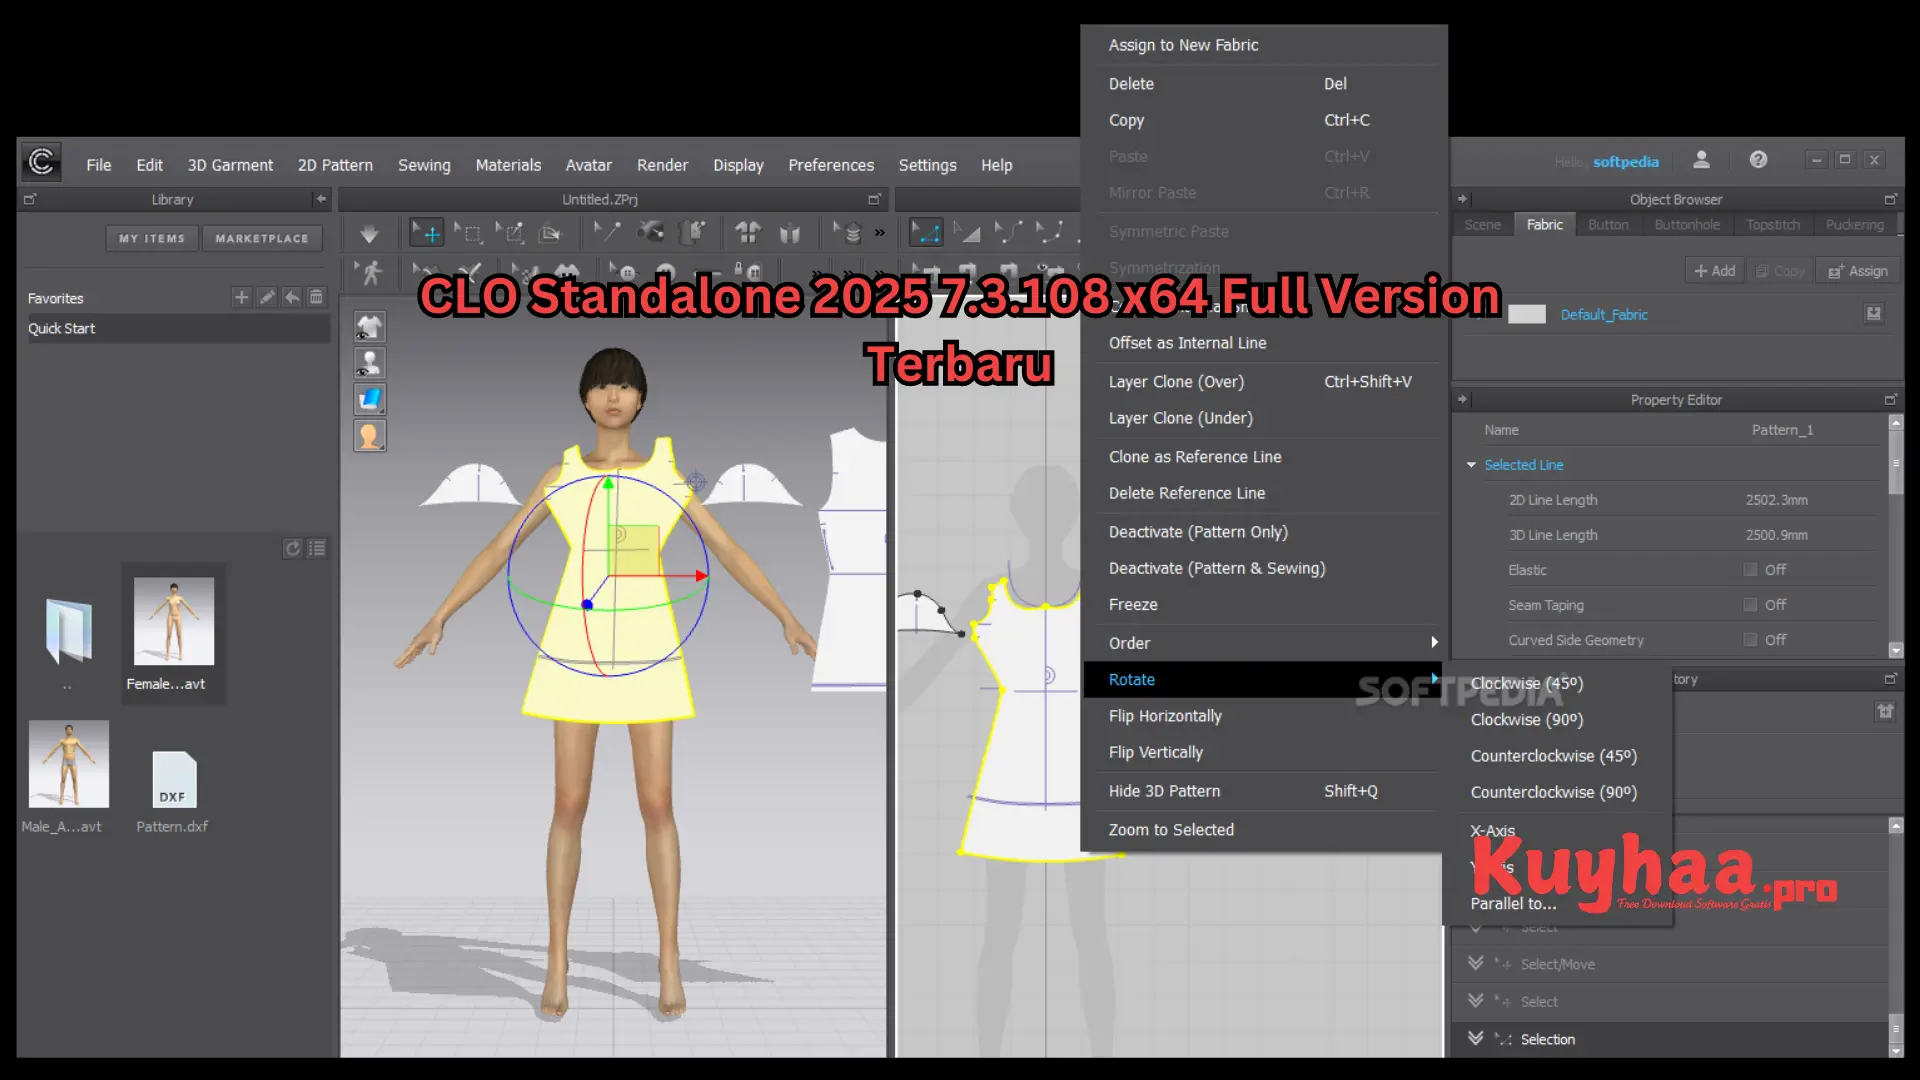Select the walking figure Animation tool

pos(371,272)
